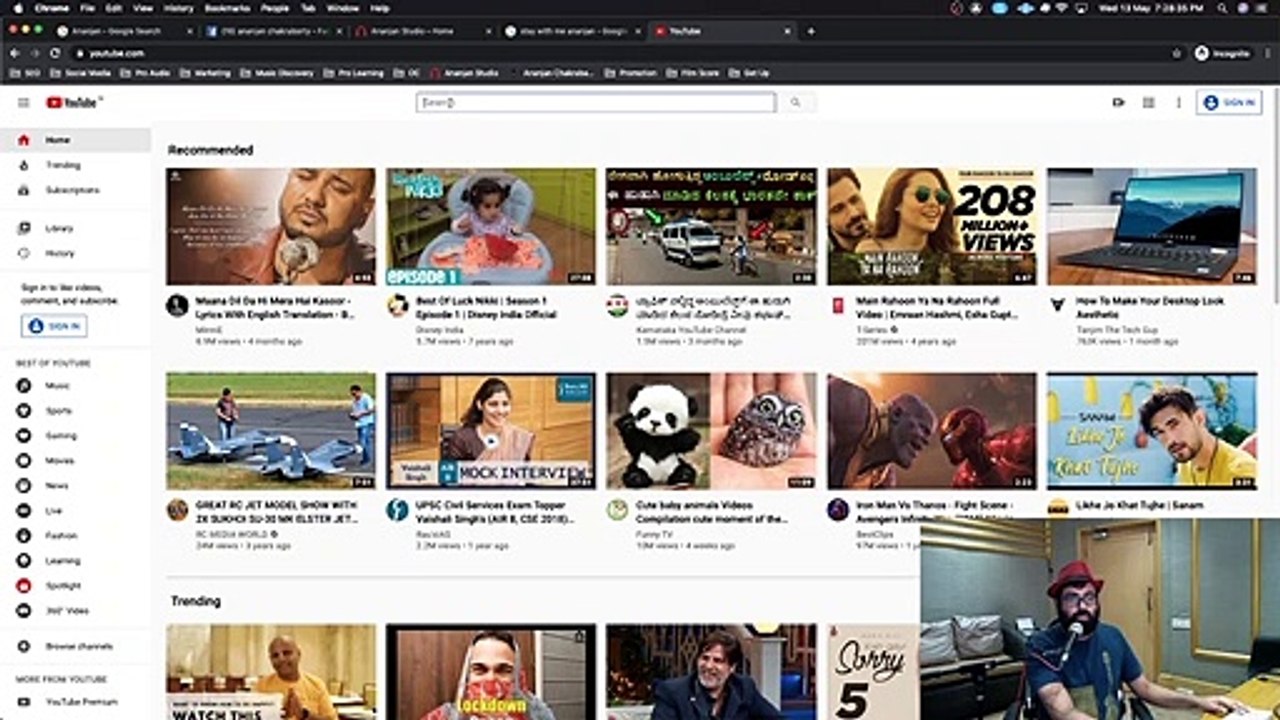Click the Trending flame icon
This screenshot has height=720, width=1280.
pyautogui.click(x=24, y=165)
